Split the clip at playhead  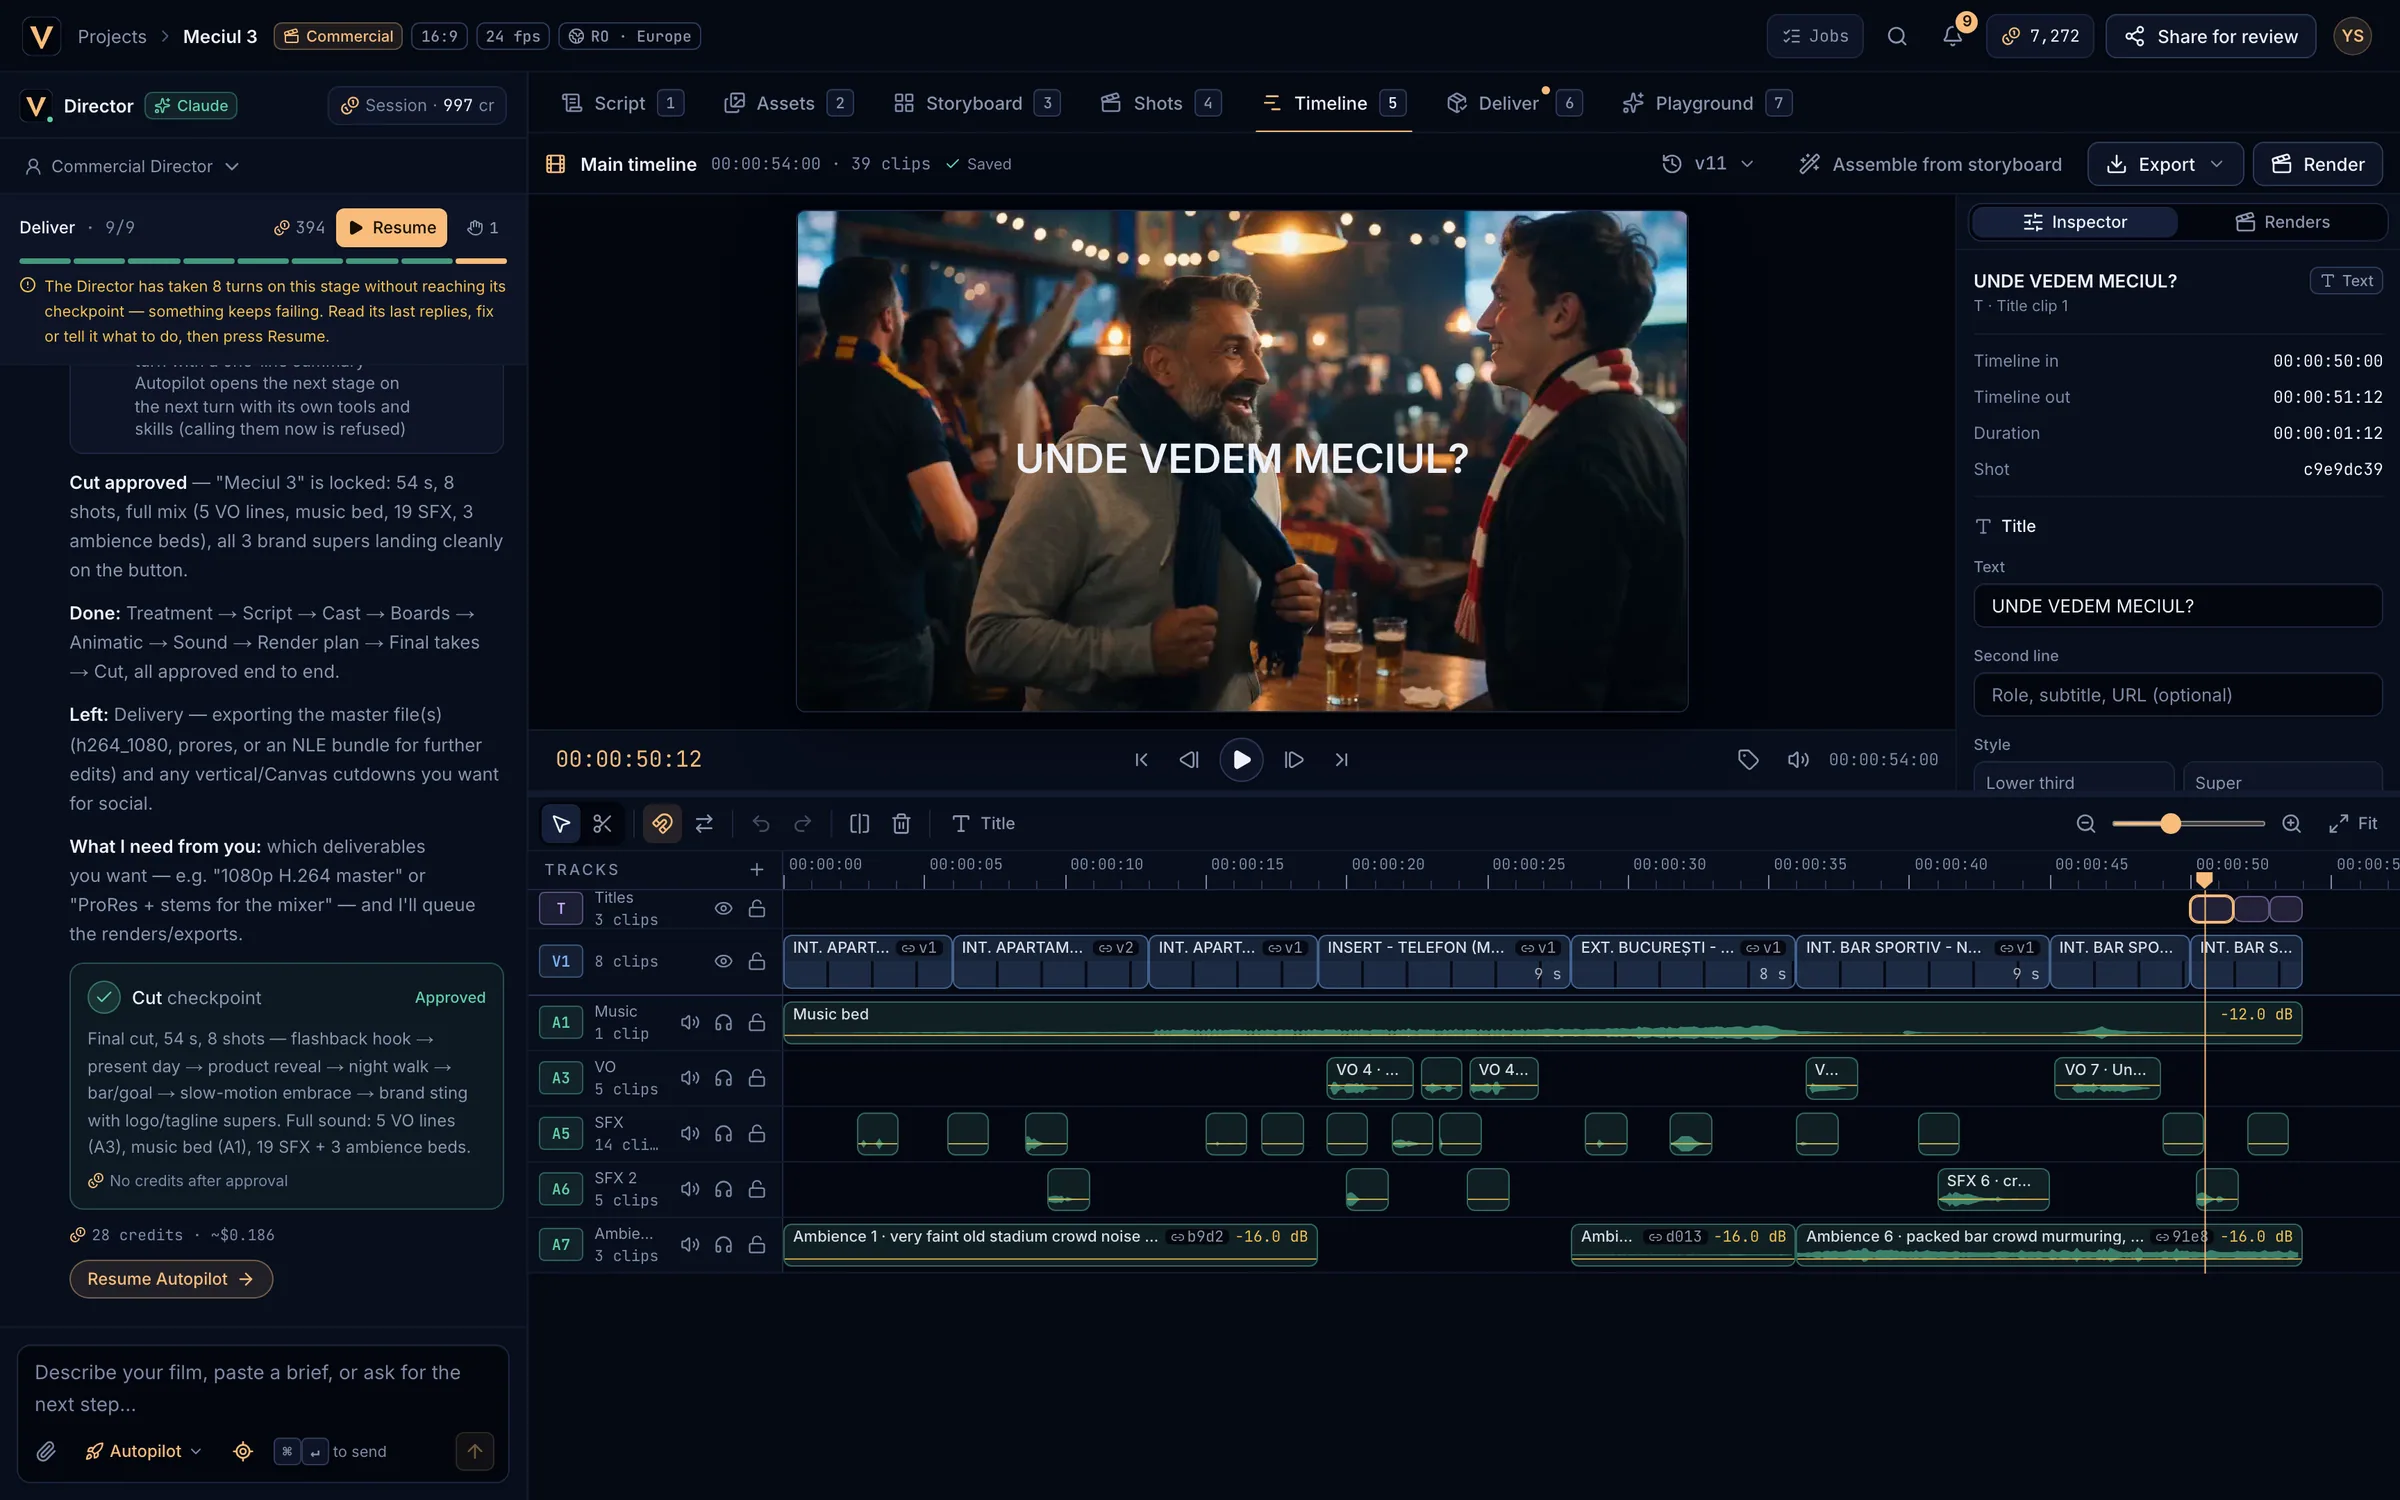pos(859,823)
